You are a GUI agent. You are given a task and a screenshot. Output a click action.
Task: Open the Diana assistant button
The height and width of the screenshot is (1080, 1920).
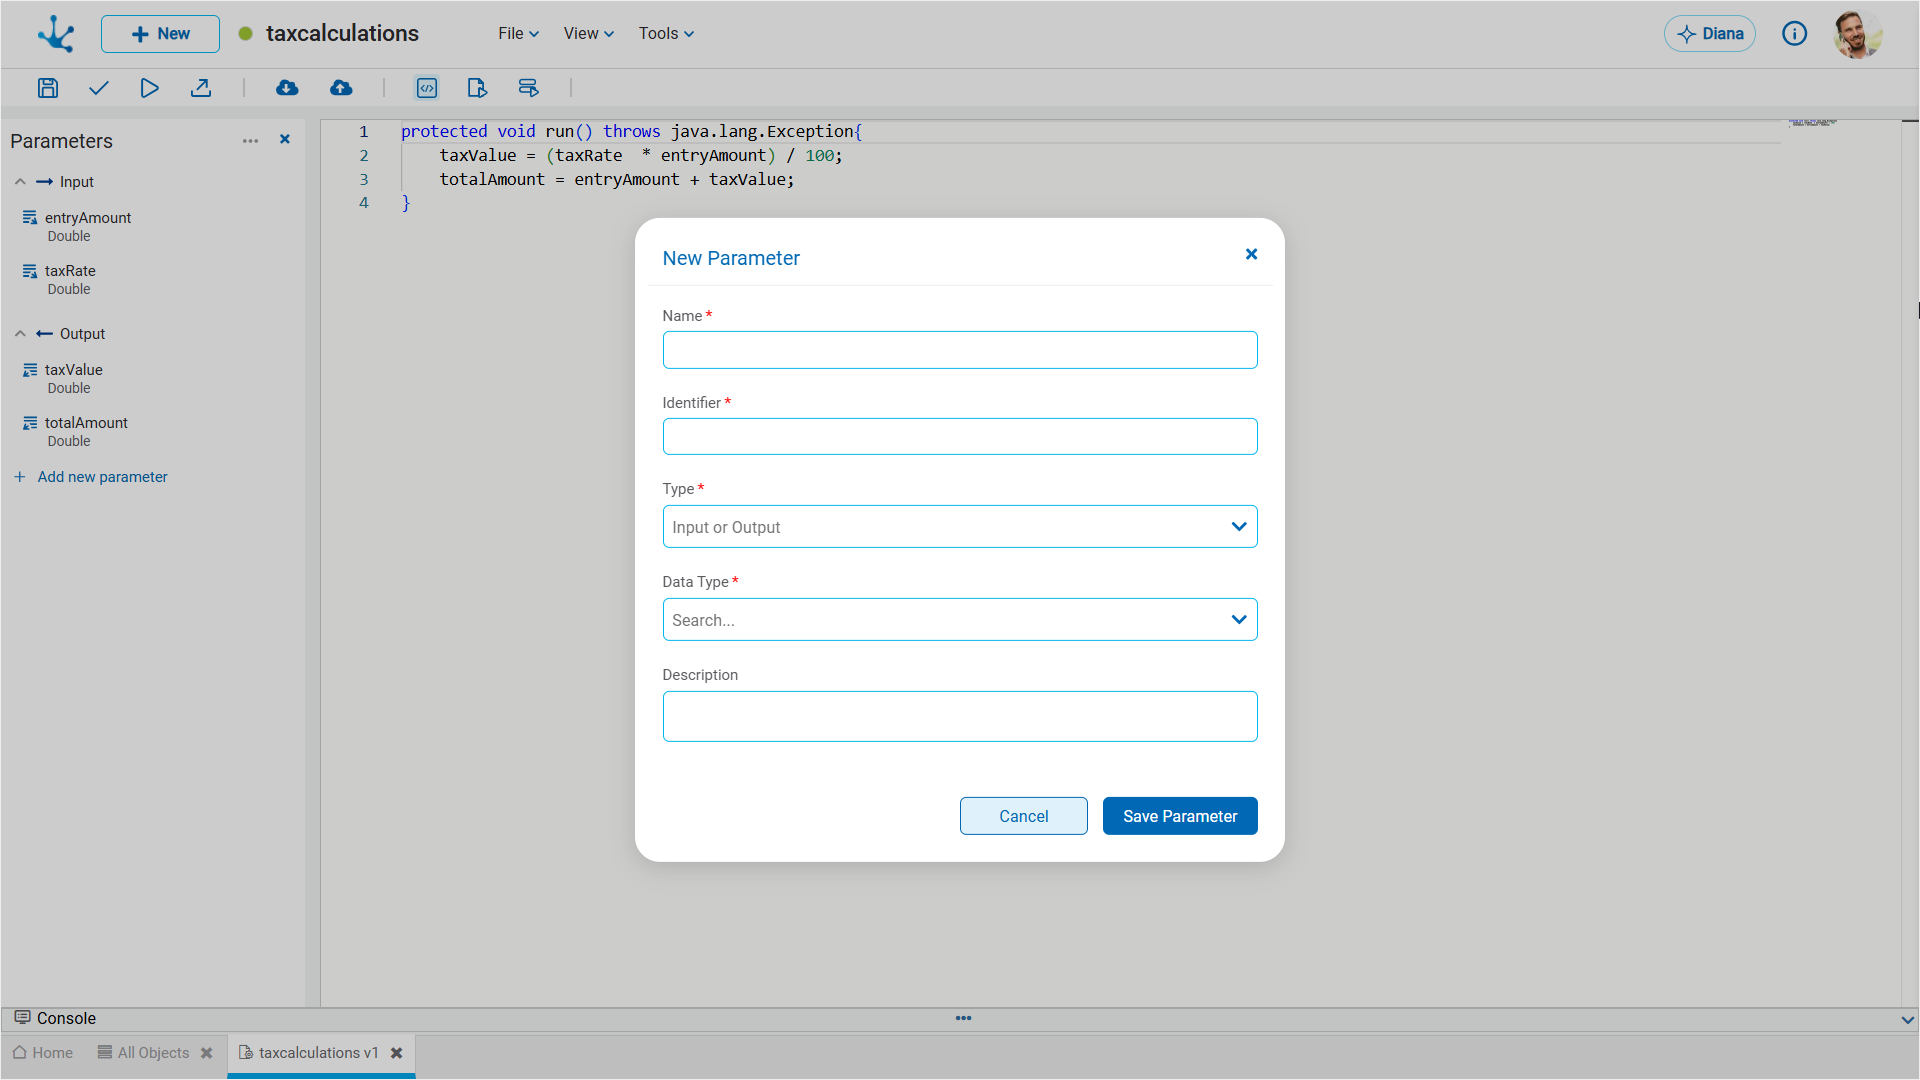[1709, 34]
